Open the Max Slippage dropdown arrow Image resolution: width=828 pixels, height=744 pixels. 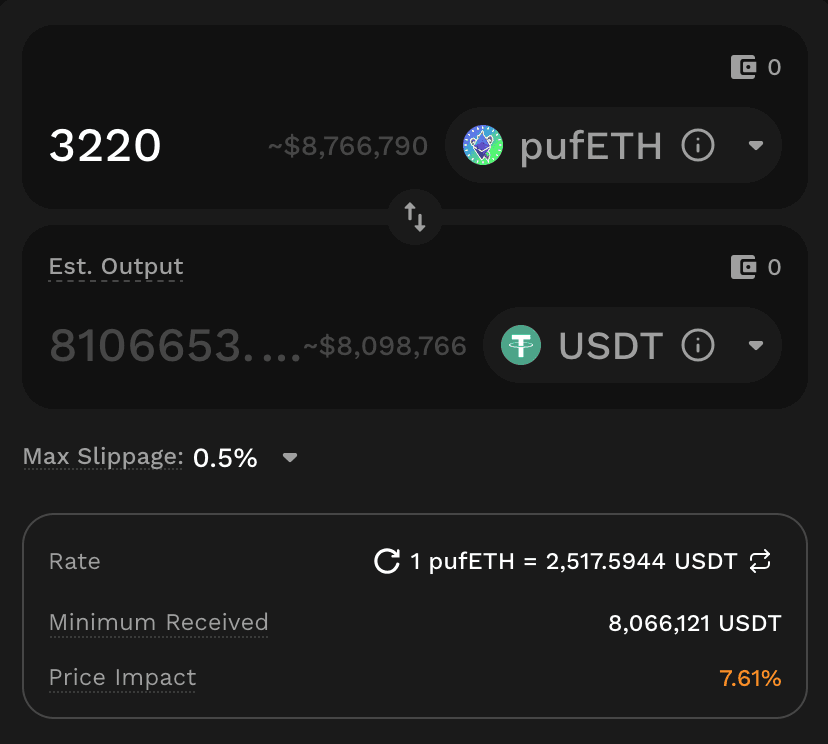[x=290, y=458]
